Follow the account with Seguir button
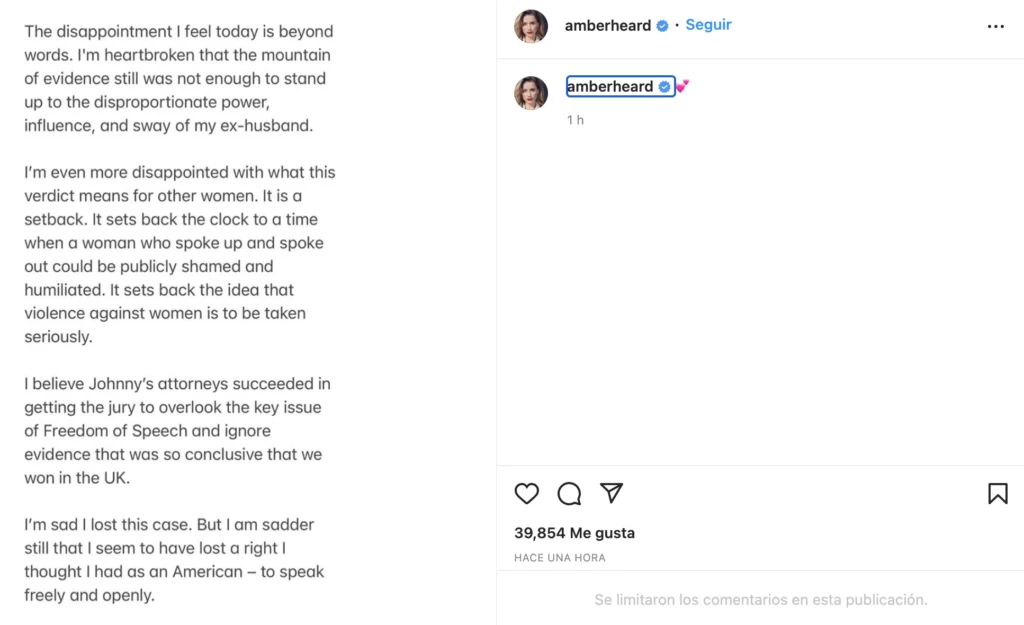 (x=708, y=25)
